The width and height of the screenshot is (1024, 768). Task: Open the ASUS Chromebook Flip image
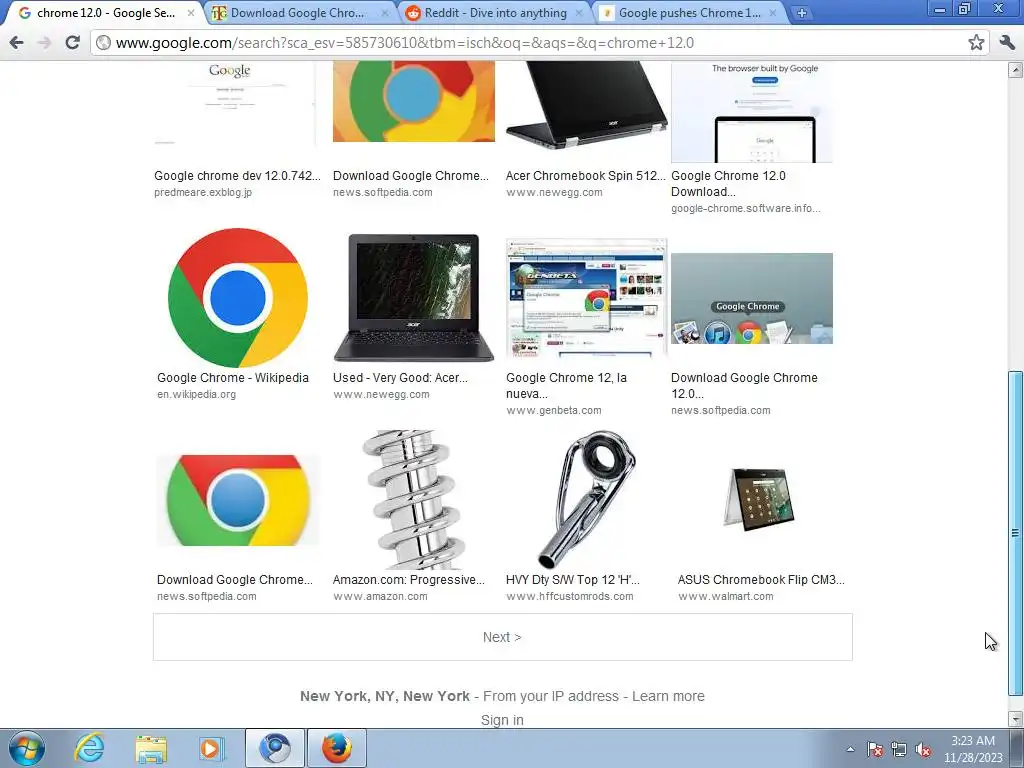(760, 498)
